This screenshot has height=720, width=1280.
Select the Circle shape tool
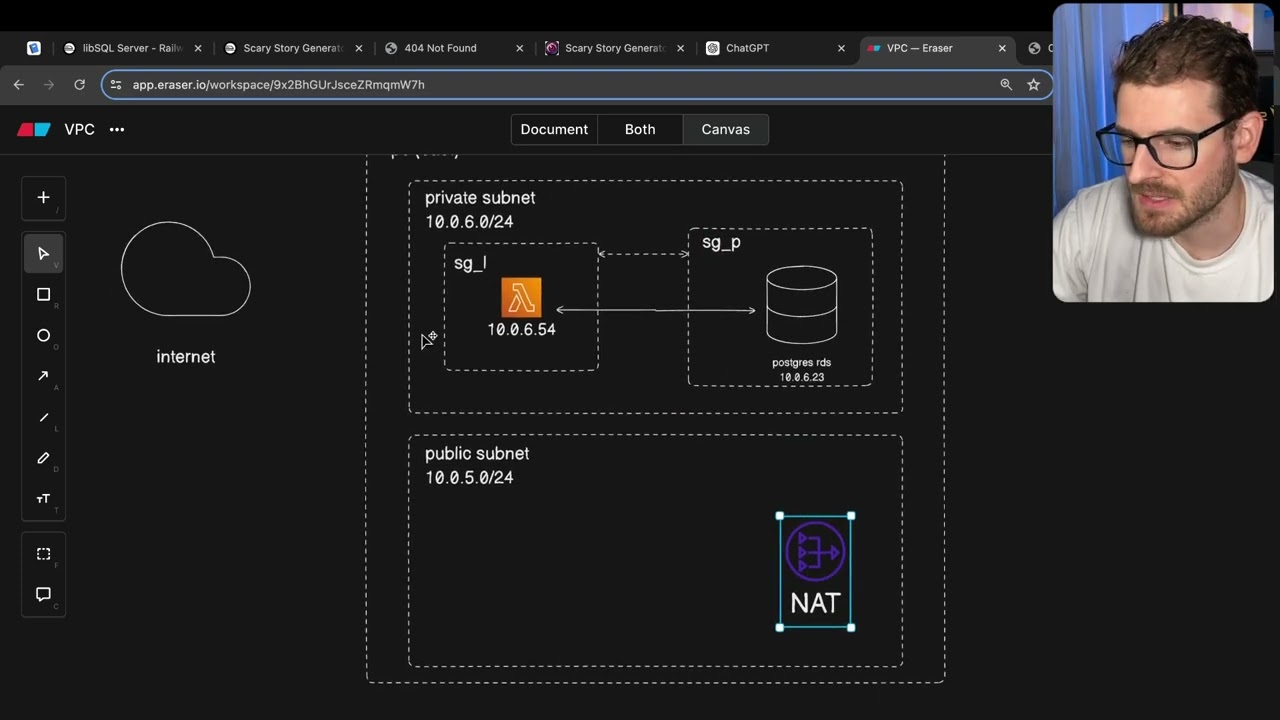point(43,336)
